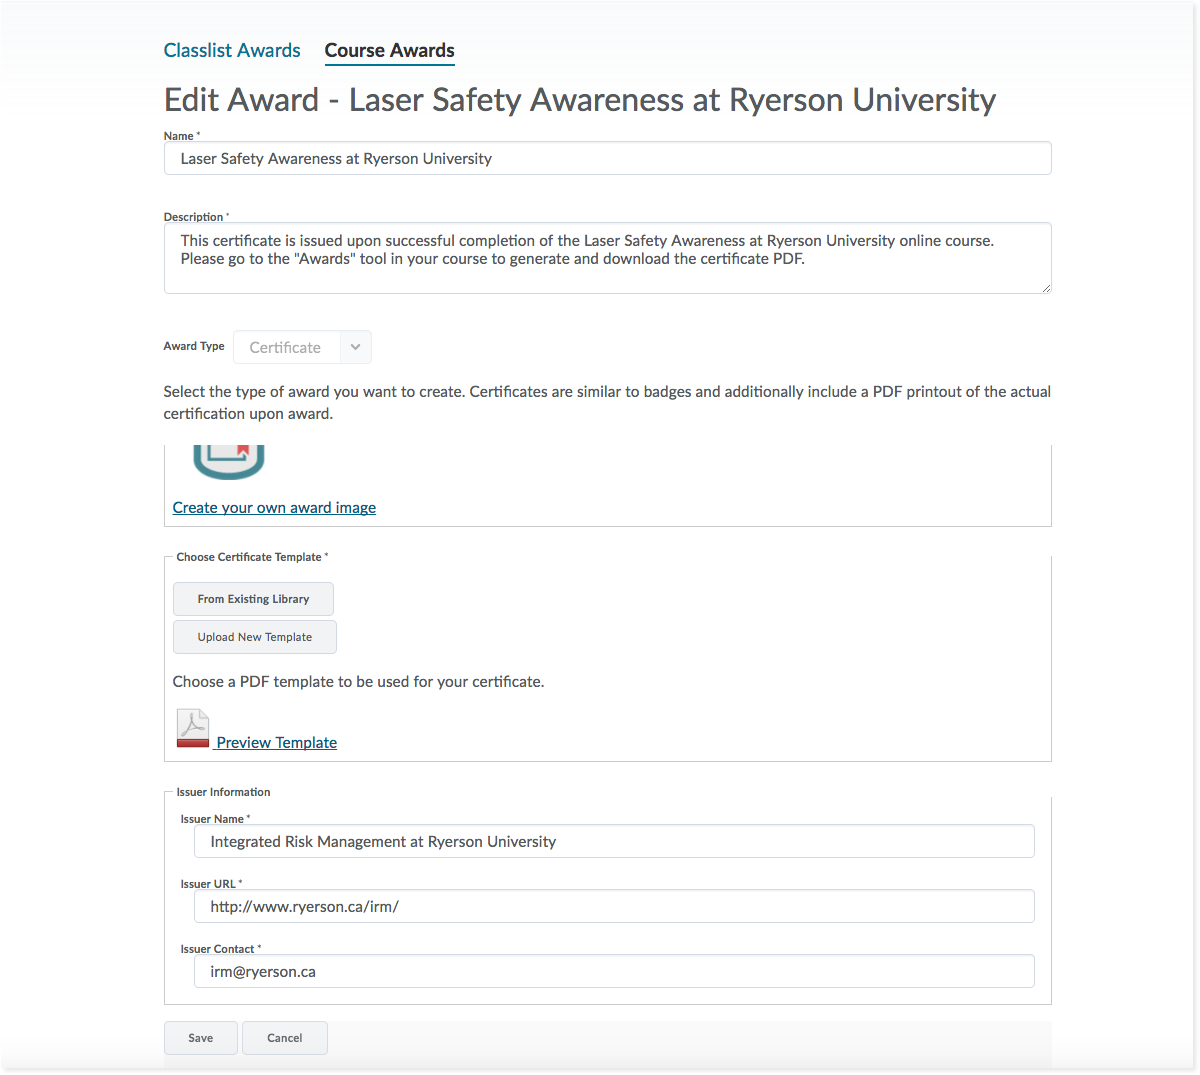Image resolution: width=1200 pixels, height=1075 pixels.
Task: Click the Award Type label
Action: (x=194, y=346)
